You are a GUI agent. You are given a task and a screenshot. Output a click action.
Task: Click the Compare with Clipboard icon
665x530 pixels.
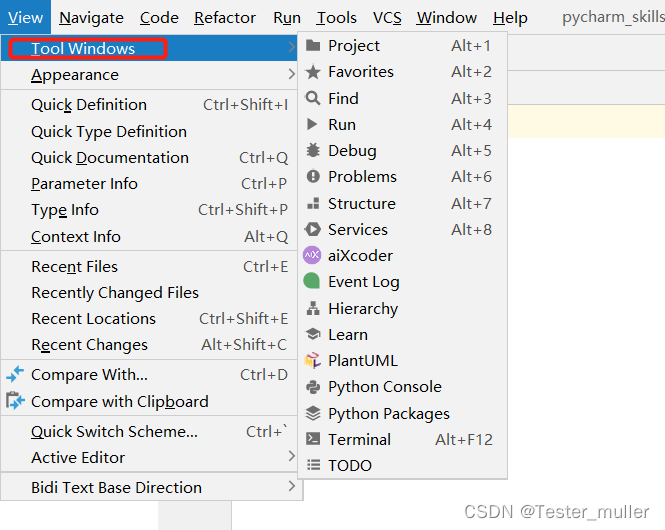15,401
